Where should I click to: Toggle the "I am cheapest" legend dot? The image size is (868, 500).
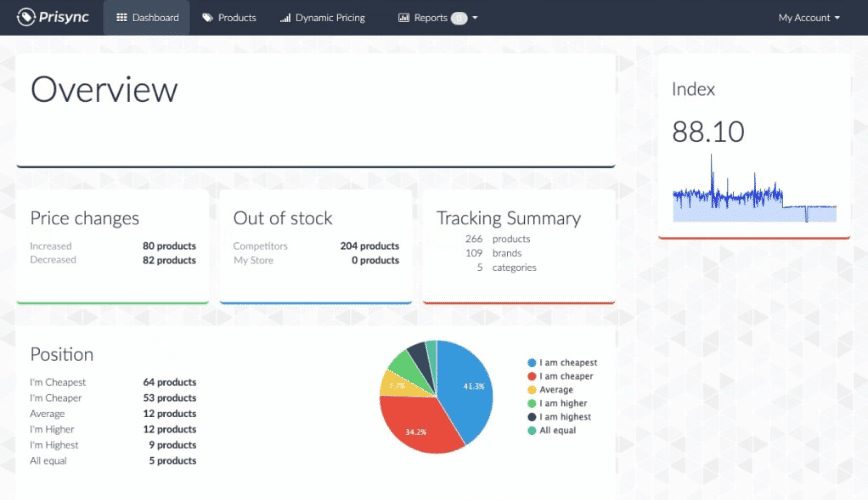pos(531,363)
